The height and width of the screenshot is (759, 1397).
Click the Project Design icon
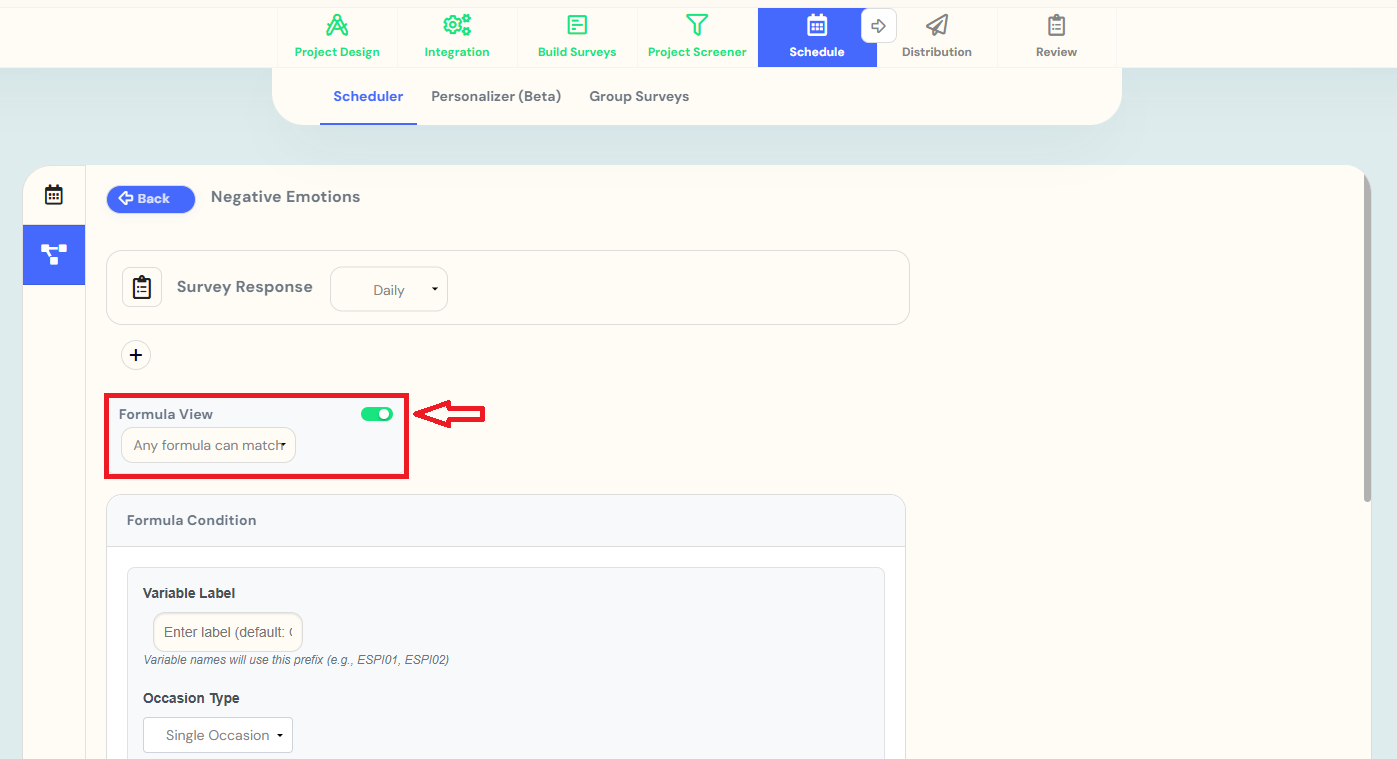tap(337, 26)
